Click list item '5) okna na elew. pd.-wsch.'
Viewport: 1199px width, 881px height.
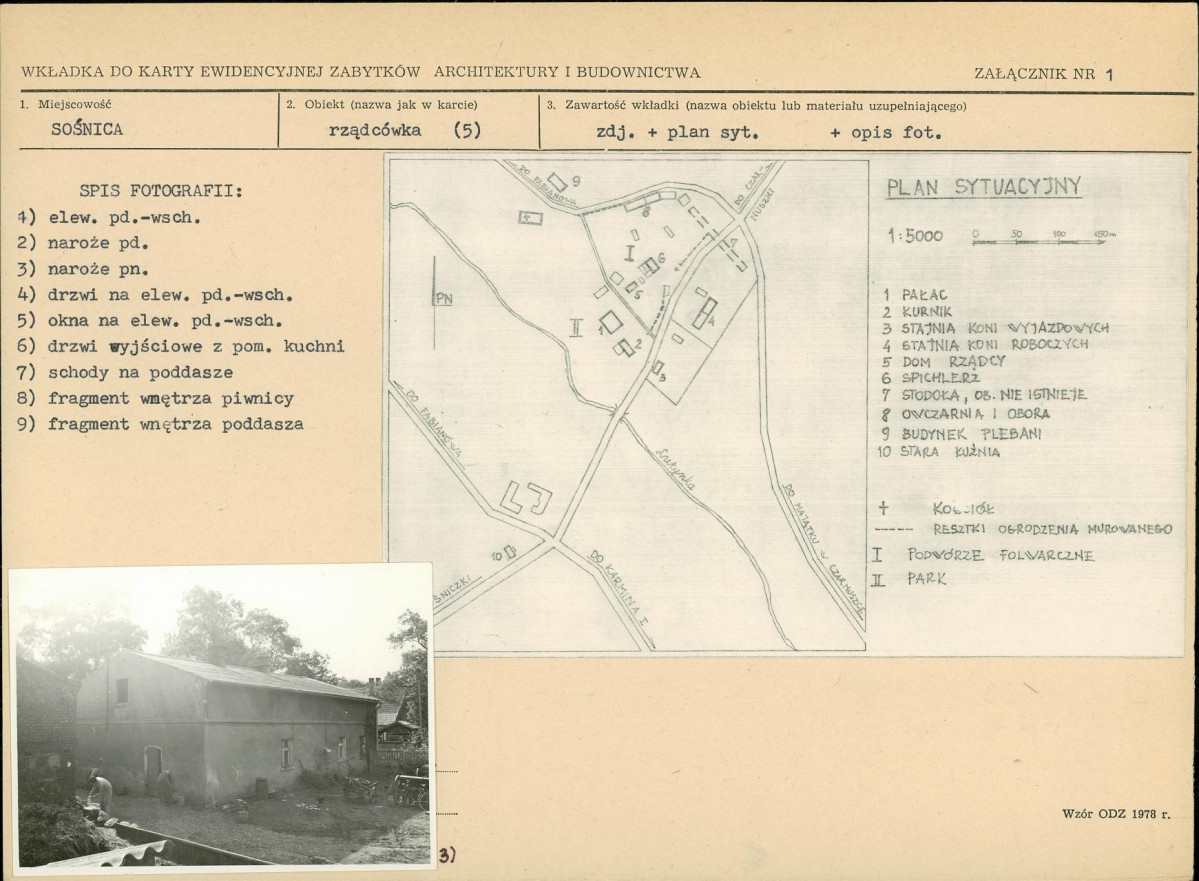pyautogui.click(x=150, y=321)
